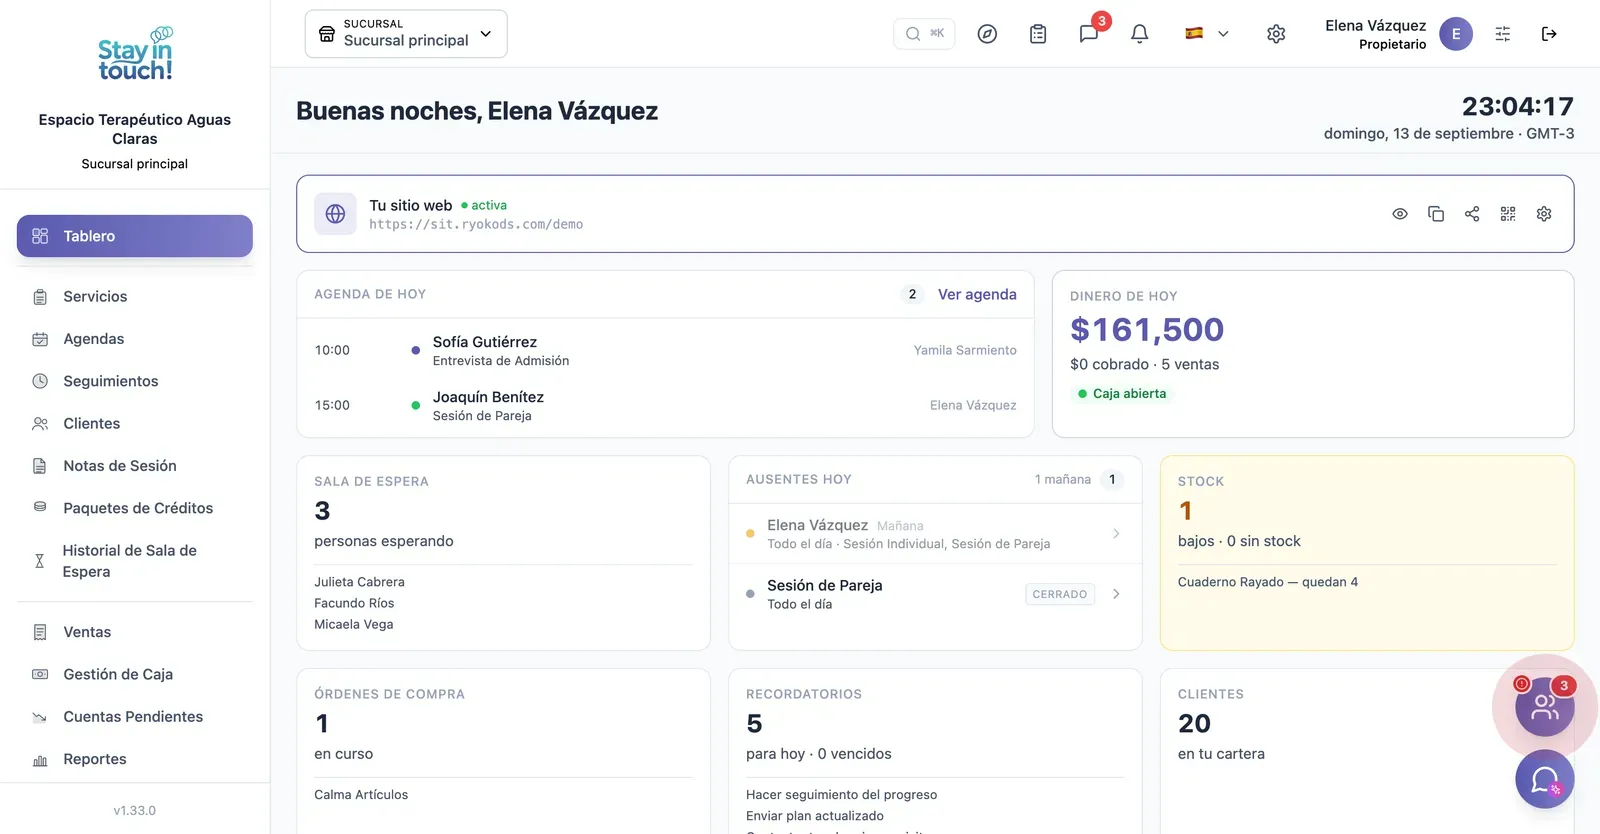The height and width of the screenshot is (834, 1600).
Task: Open Clientes in the sidebar
Action: (x=135, y=424)
